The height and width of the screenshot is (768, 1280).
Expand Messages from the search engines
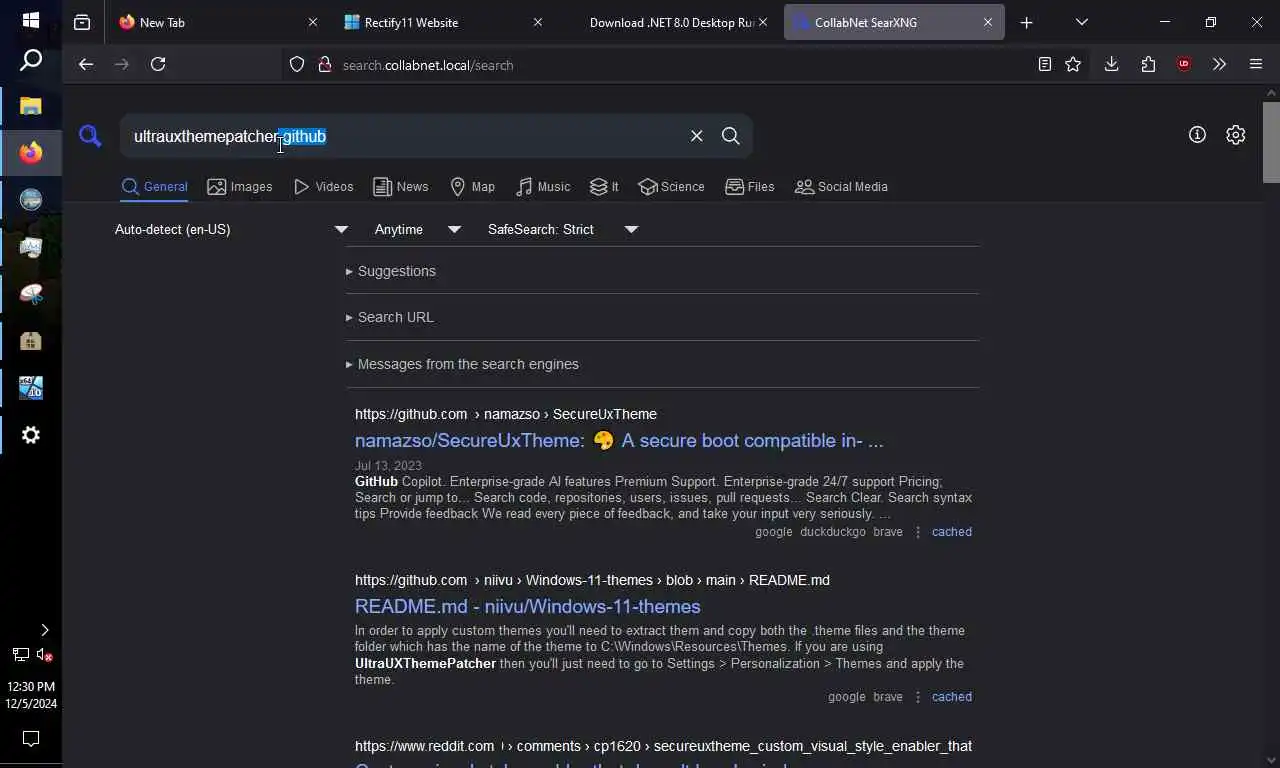[462, 364]
